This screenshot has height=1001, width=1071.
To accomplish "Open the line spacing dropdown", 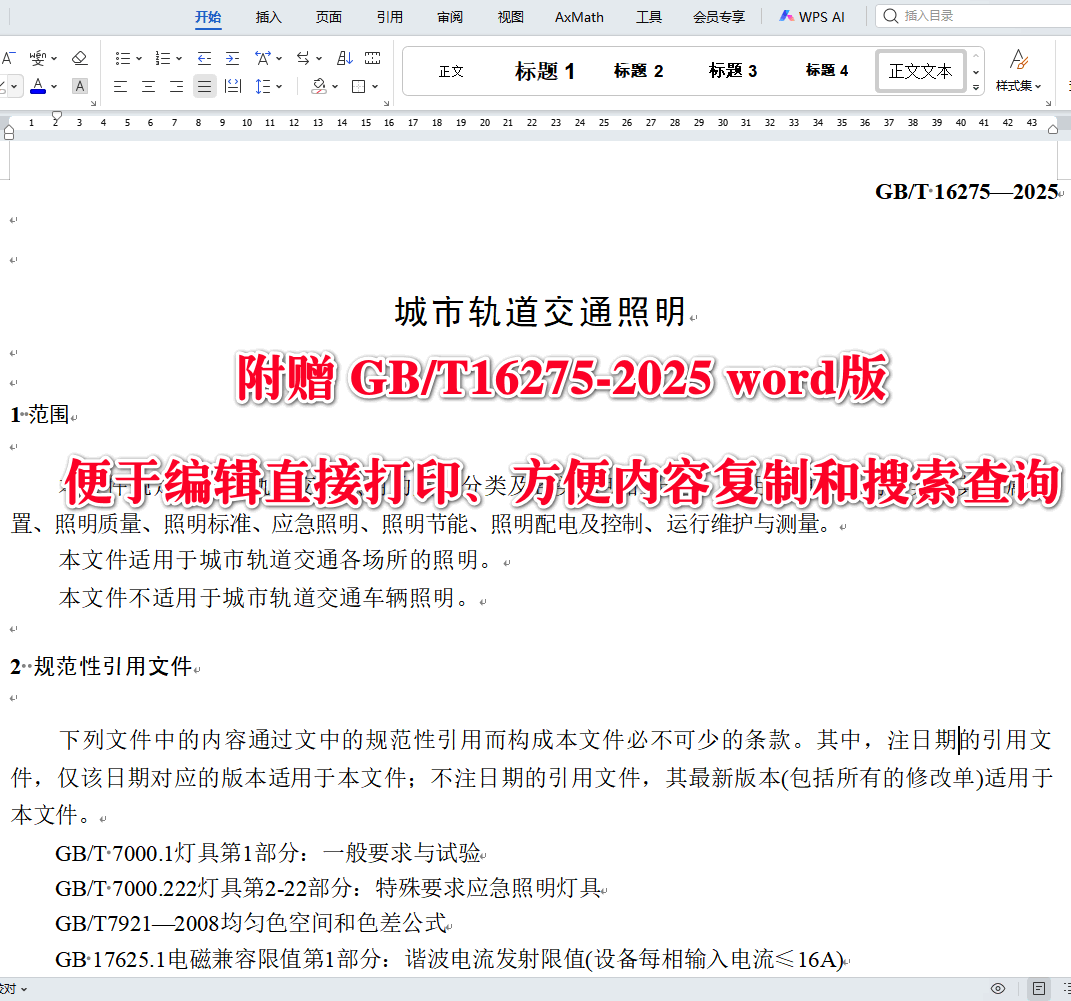I will [278, 87].
